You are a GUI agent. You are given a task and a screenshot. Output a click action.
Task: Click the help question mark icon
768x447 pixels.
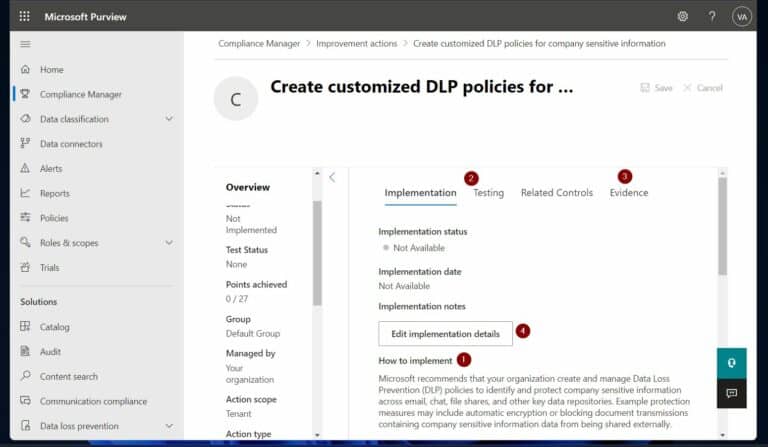tap(712, 17)
